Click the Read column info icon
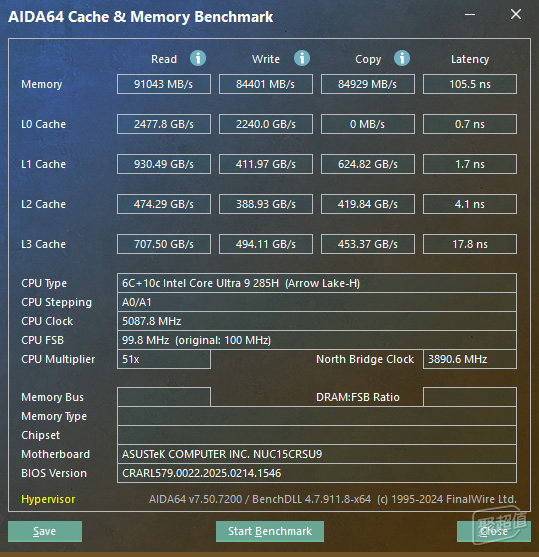The image size is (539, 557). tap(198, 58)
